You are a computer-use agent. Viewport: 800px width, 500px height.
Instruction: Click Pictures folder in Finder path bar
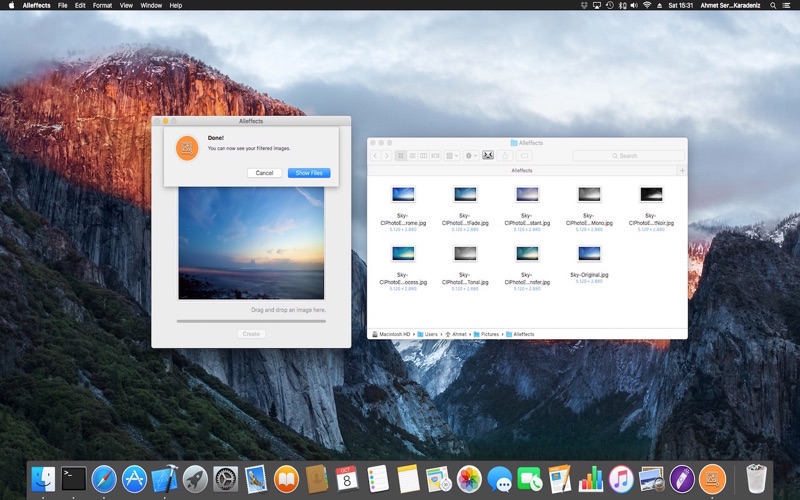[488, 334]
